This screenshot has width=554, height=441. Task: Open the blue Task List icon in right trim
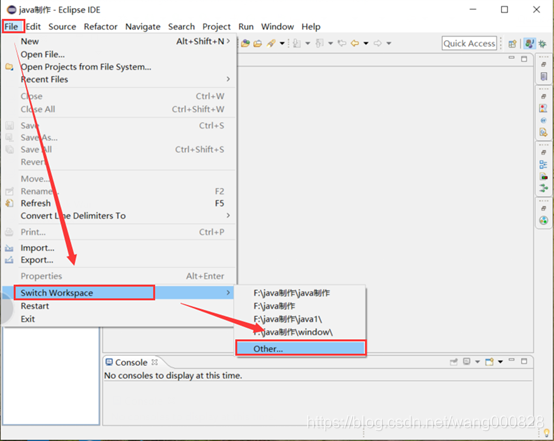point(544,76)
